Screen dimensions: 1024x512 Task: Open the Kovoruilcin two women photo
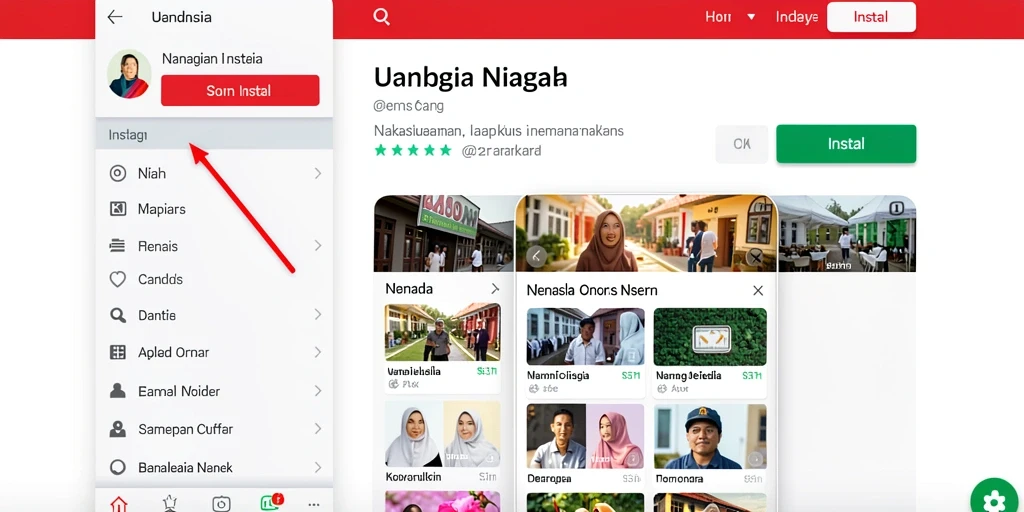pyautogui.click(x=443, y=434)
